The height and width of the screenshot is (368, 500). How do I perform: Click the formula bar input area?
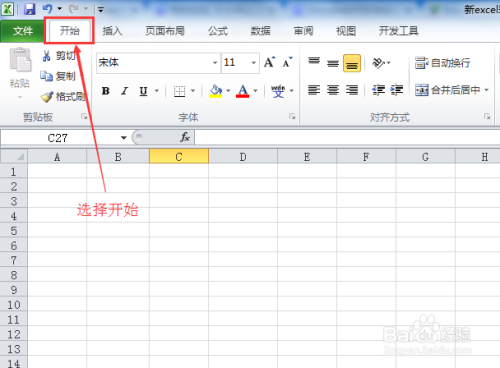click(x=347, y=137)
